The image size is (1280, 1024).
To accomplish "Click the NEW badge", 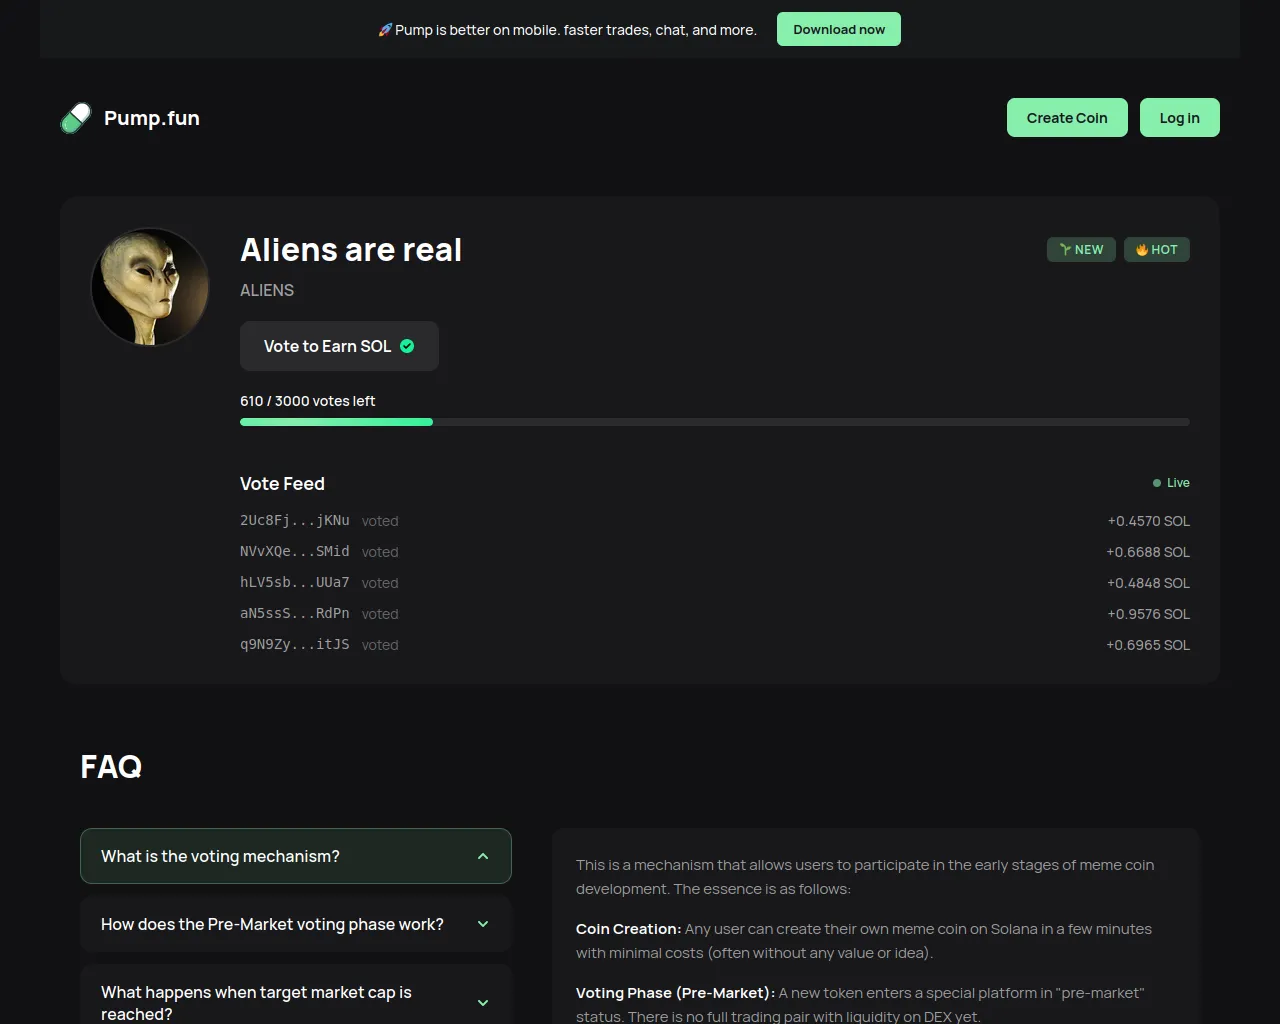I will click(1081, 250).
